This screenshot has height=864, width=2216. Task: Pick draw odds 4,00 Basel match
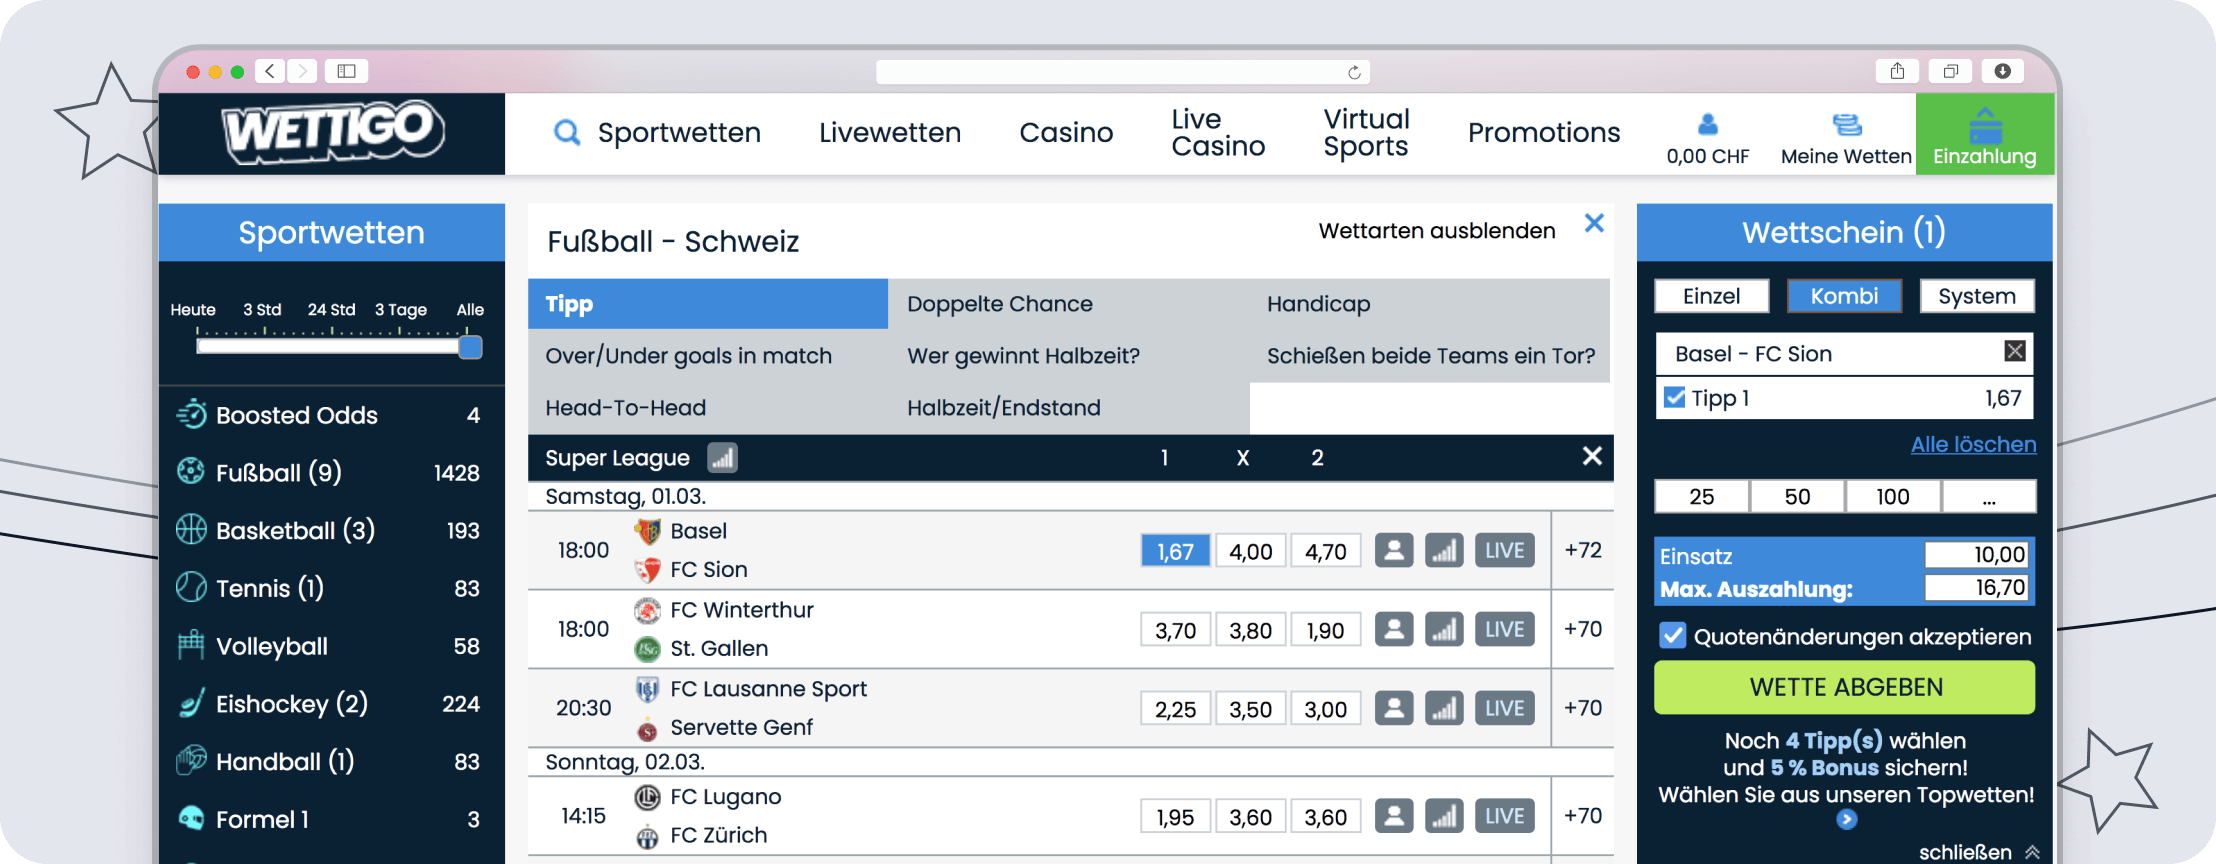coord(1251,551)
